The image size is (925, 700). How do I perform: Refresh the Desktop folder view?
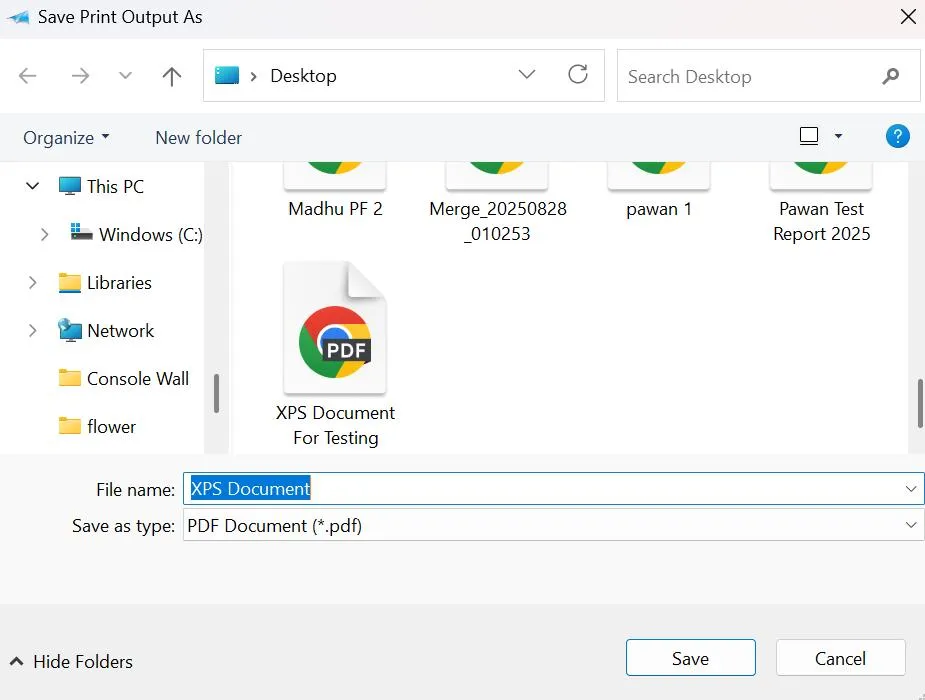[578, 75]
